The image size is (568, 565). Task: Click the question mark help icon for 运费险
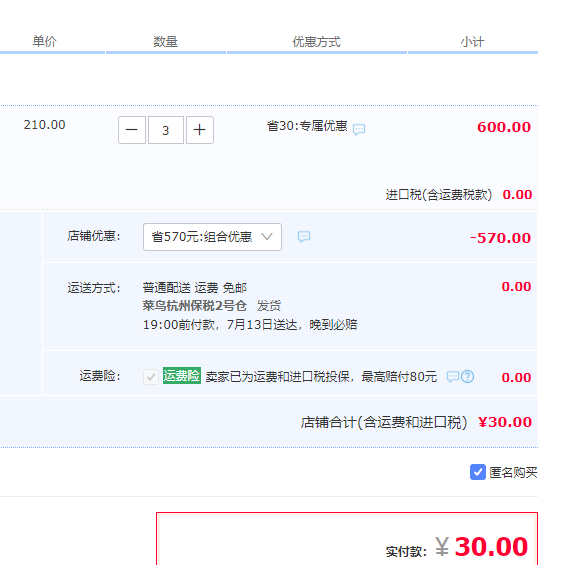pyautogui.click(x=467, y=377)
